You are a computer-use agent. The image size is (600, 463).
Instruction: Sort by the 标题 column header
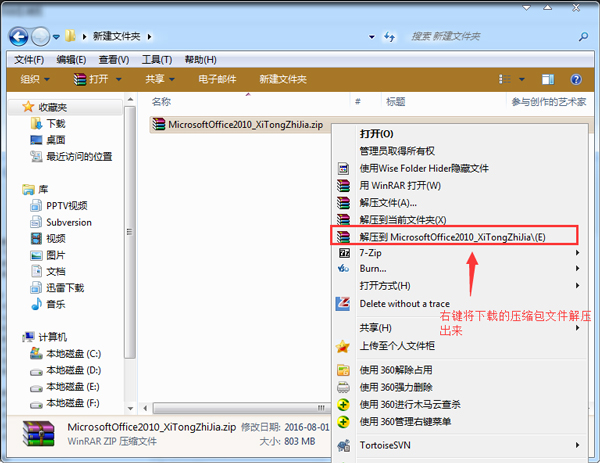coord(396,102)
